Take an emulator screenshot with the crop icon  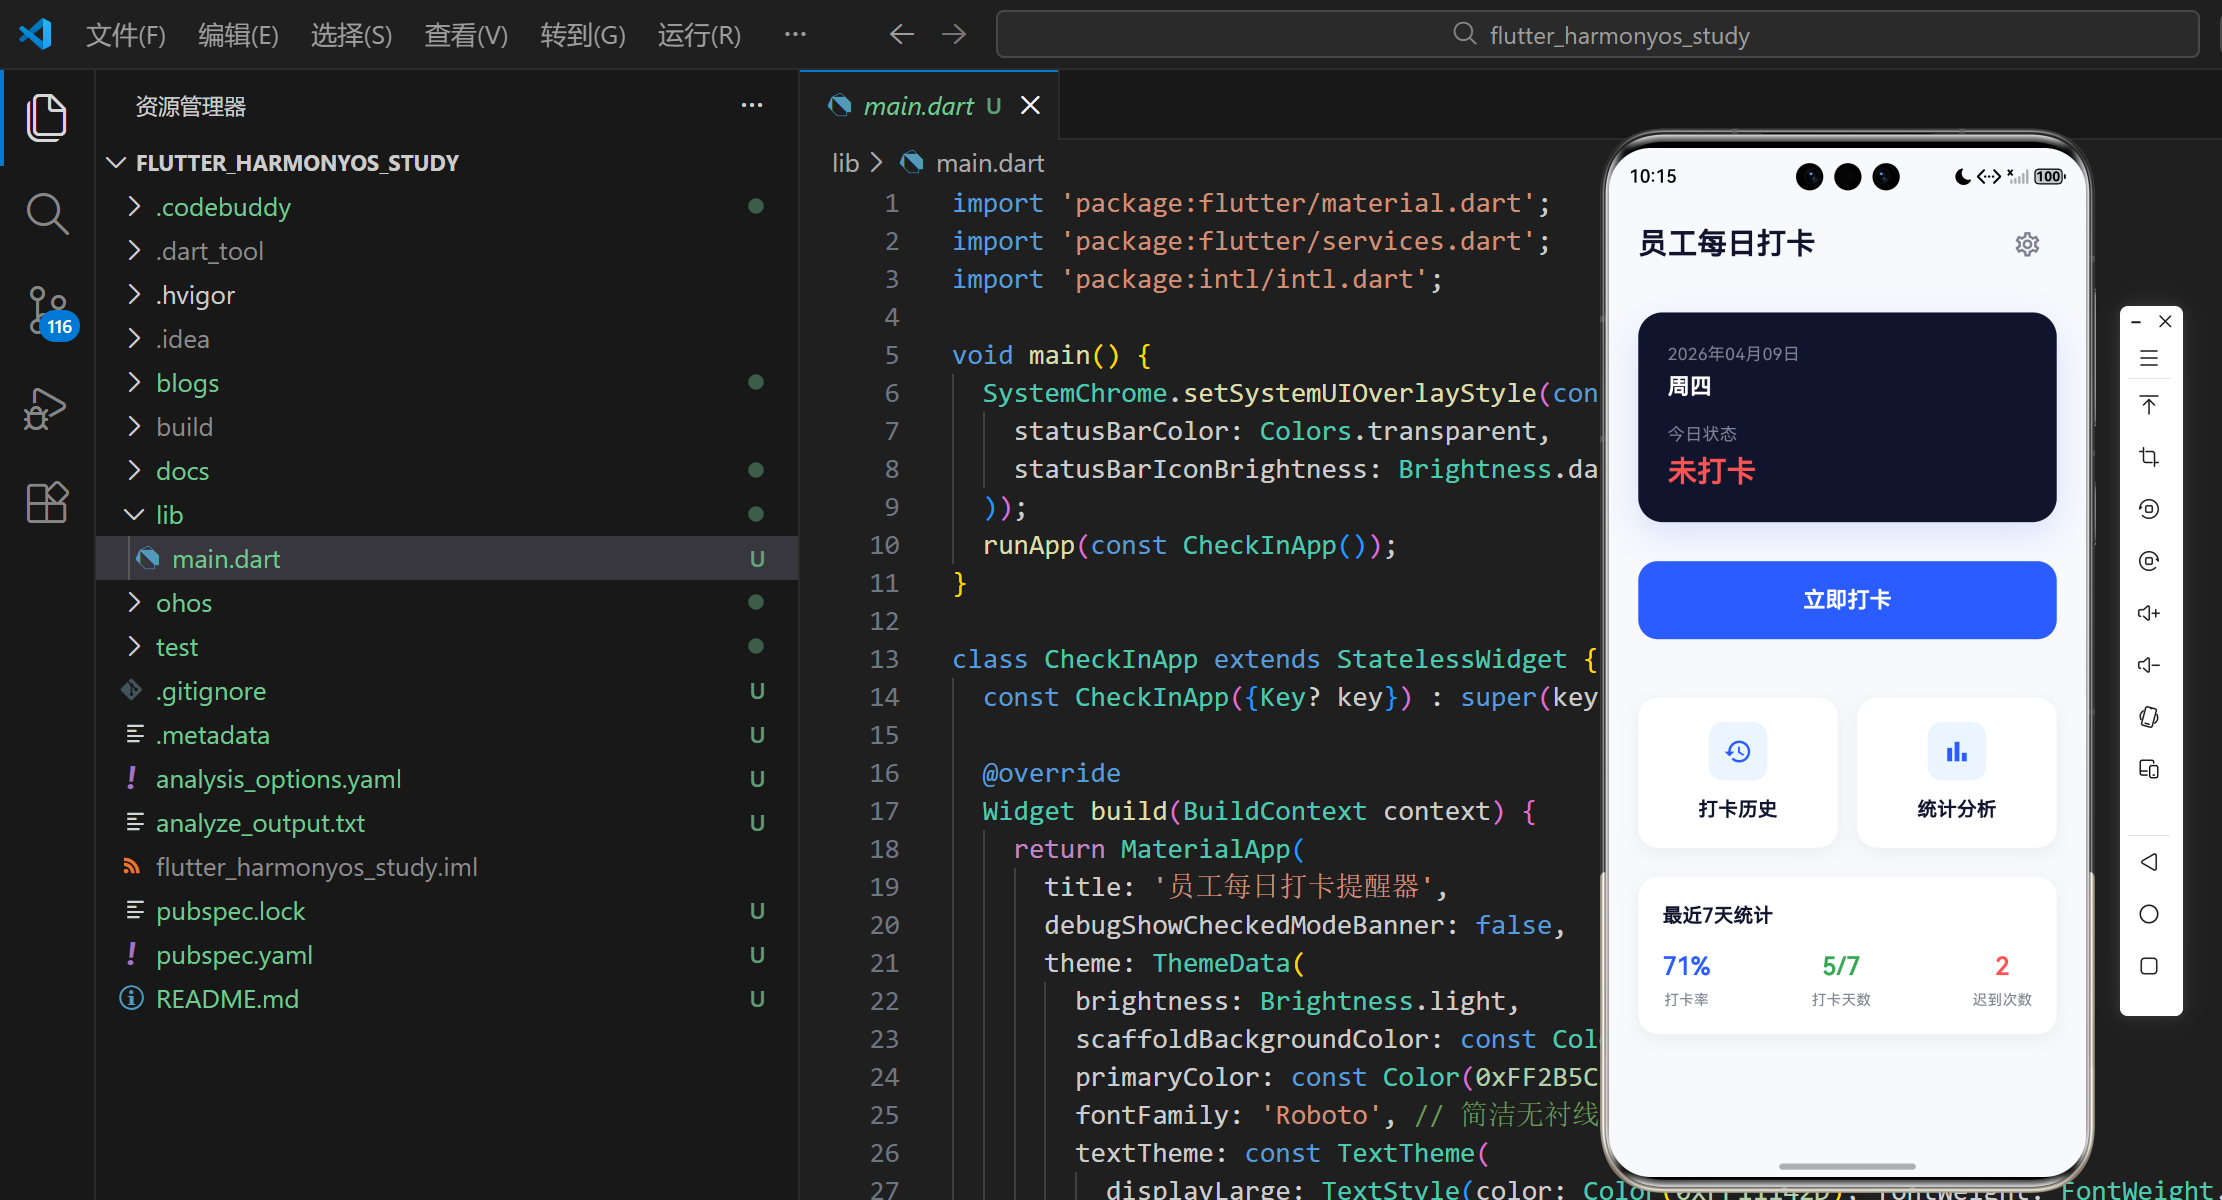2149,457
